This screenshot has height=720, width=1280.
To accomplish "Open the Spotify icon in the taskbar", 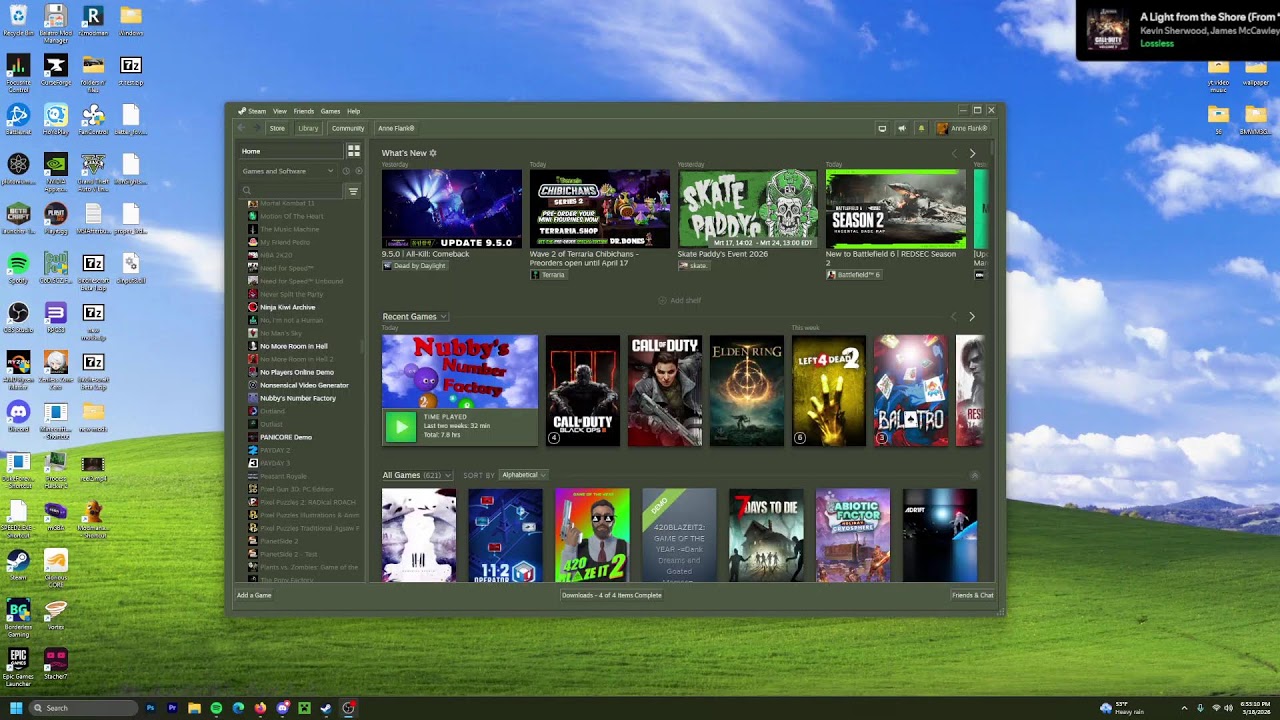I will pyautogui.click(x=216, y=708).
